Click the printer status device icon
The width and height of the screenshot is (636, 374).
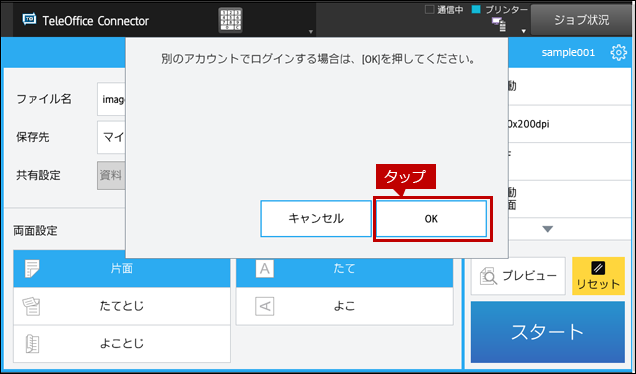click(x=499, y=24)
